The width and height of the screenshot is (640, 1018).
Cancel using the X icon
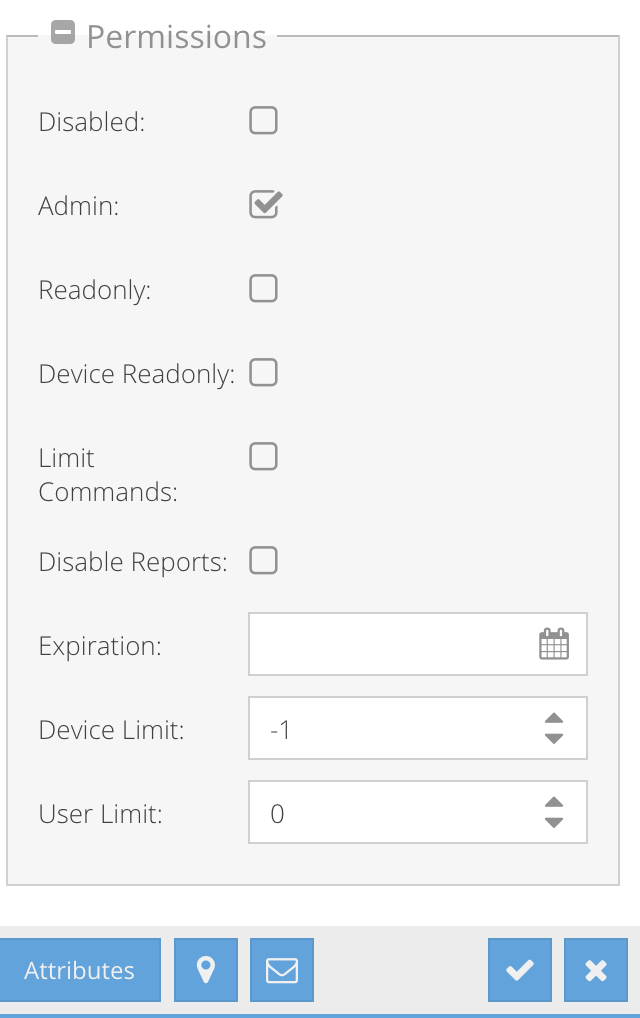click(x=596, y=969)
